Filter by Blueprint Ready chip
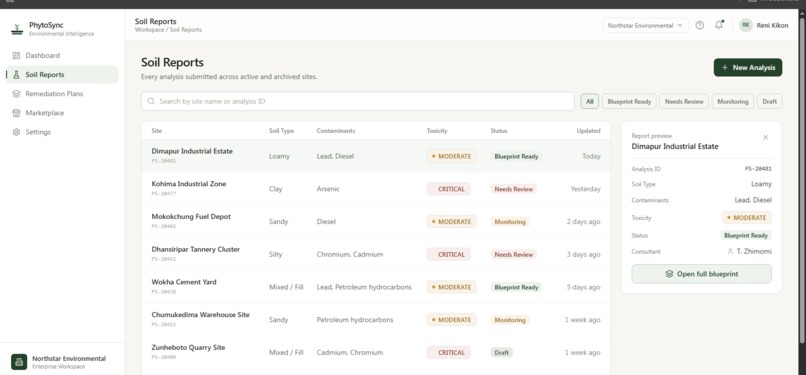 (629, 101)
